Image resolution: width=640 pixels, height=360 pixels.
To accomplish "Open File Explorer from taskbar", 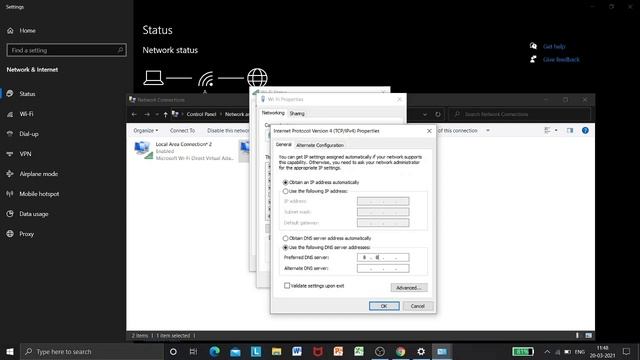I will [276, 351].
